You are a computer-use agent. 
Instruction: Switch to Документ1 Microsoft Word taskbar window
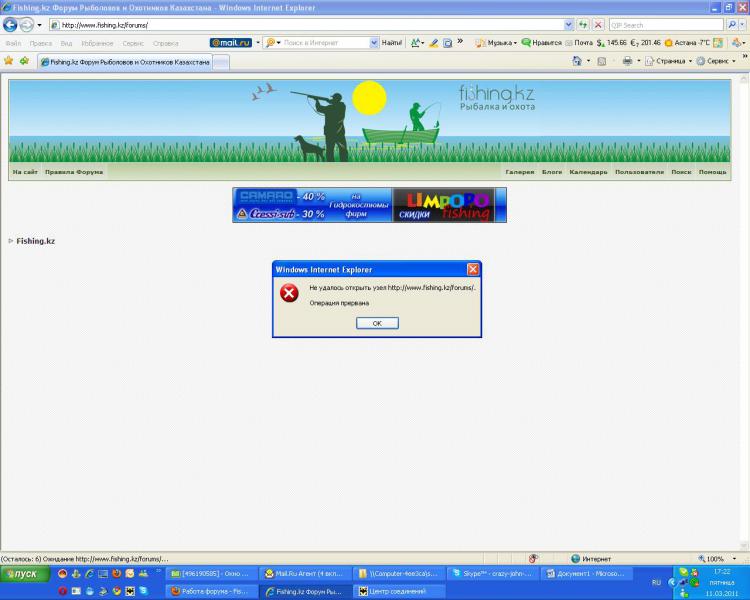[586, 573]
